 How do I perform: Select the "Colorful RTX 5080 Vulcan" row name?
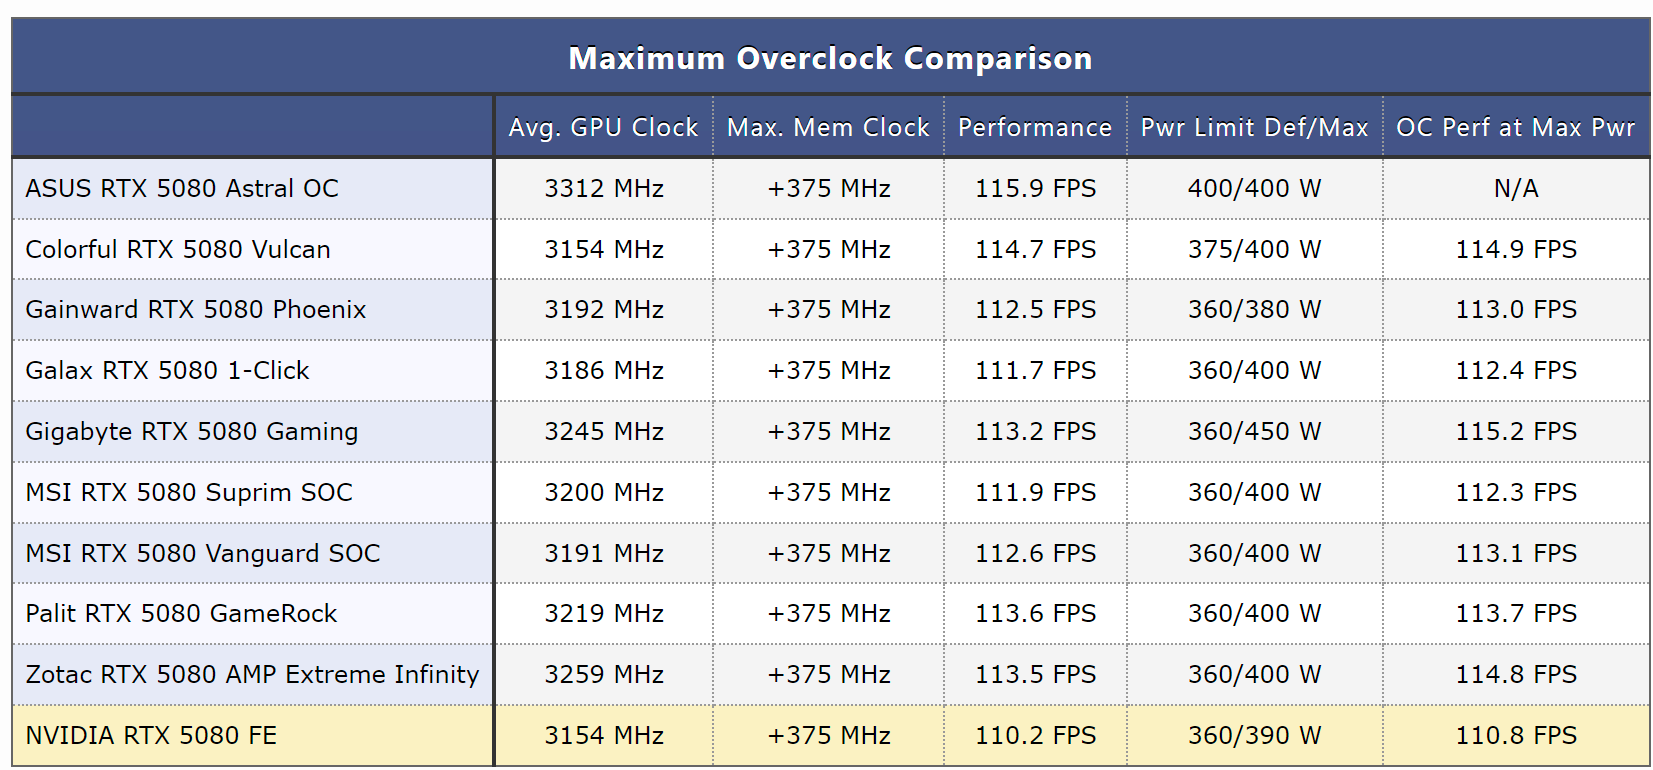point(178,249)
